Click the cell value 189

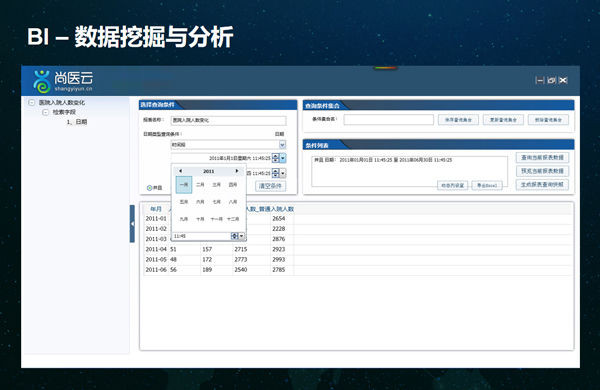coord(207,270)
